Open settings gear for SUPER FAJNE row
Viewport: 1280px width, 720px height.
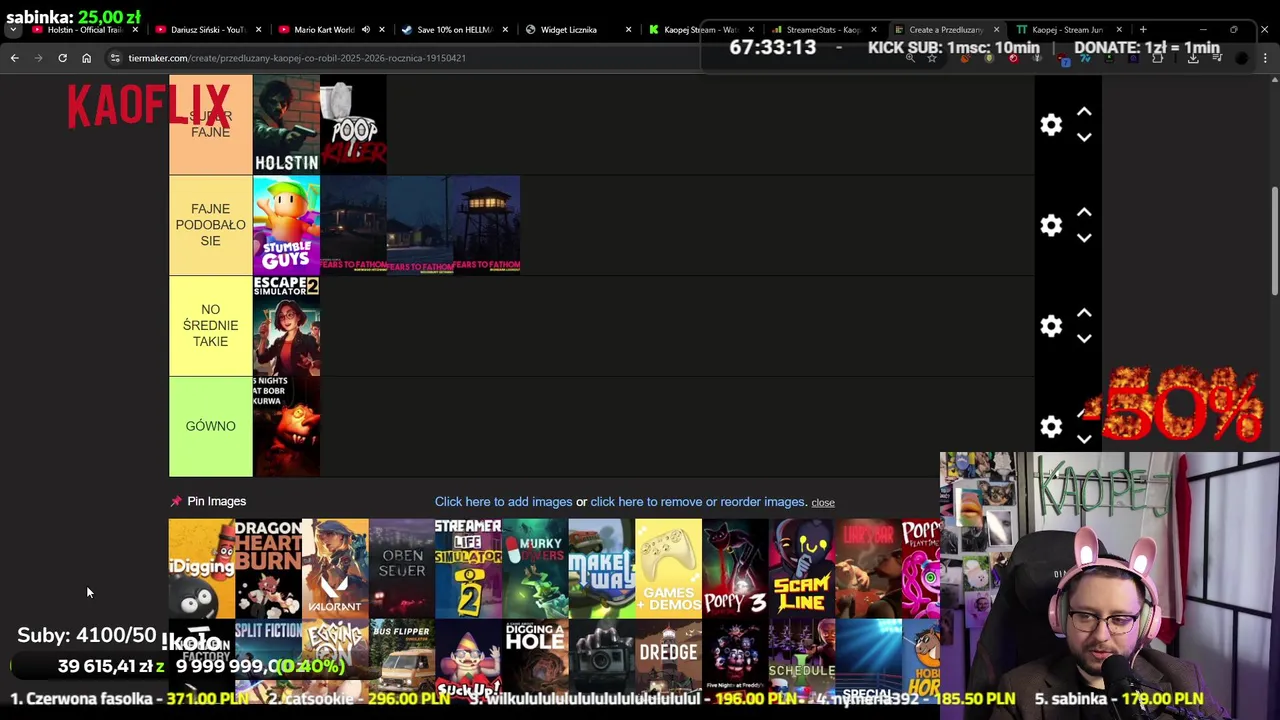click(1051, 125)
